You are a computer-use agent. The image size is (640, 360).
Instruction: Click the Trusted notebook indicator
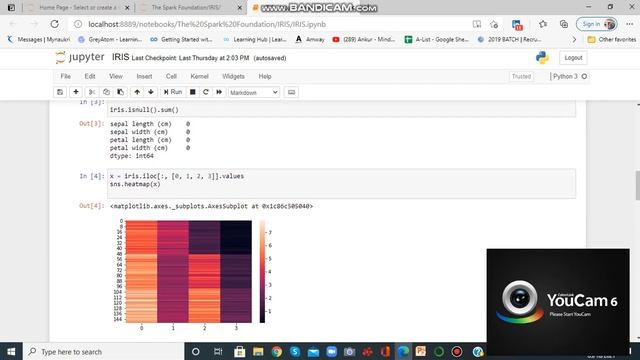tap(521, 76)
